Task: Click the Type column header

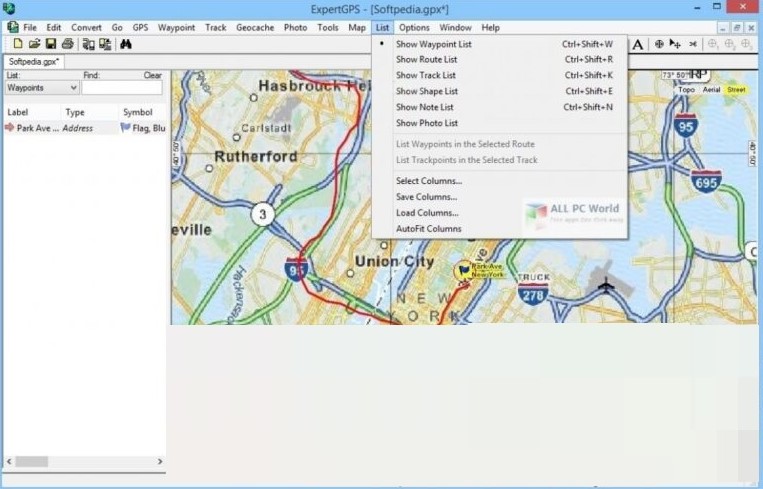Action: (x=89, y=112)
